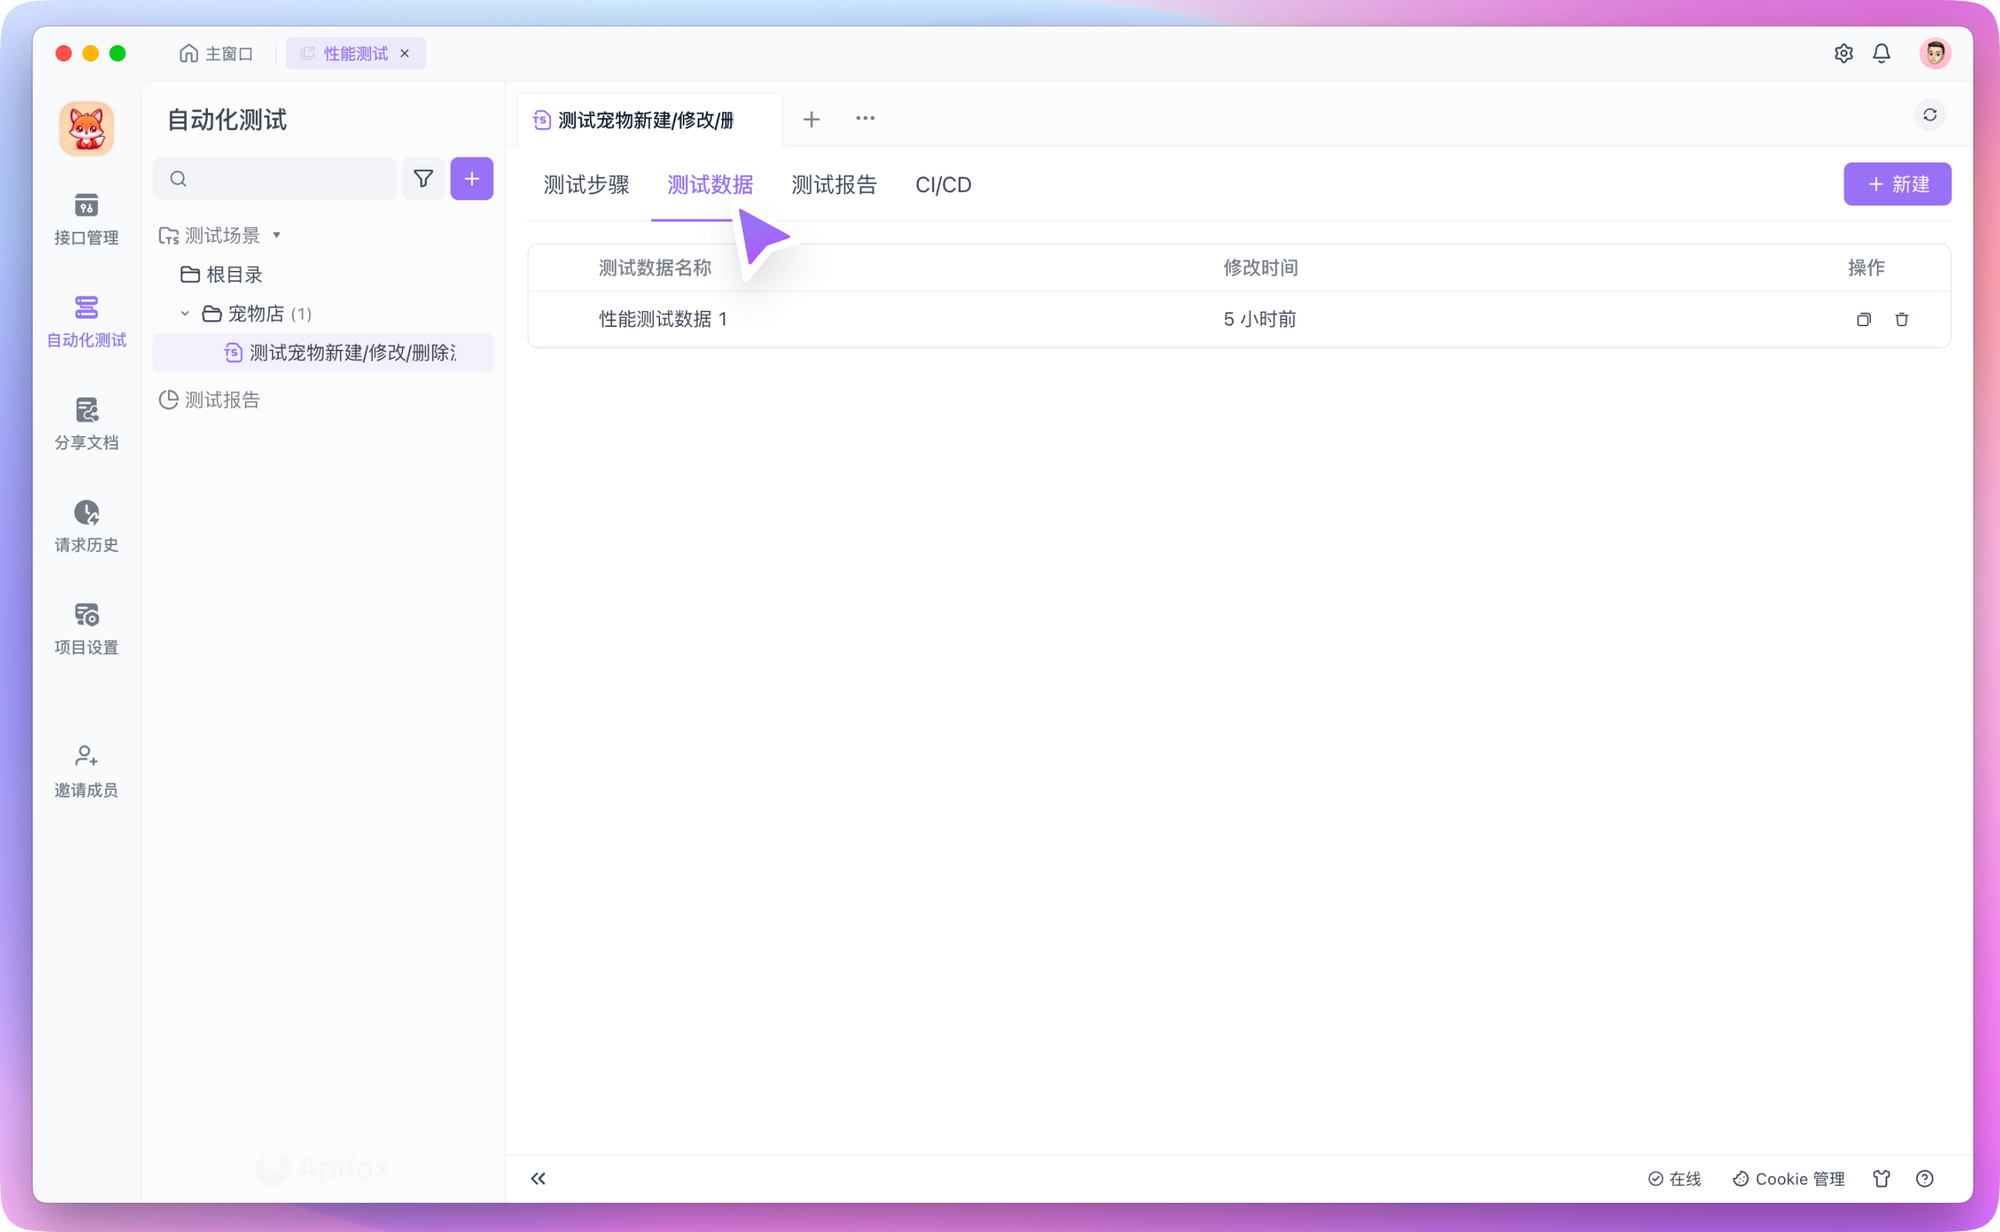Open the help question mark icon
Screen dimensions: 2000x1232
(x=1925, y=1179)
